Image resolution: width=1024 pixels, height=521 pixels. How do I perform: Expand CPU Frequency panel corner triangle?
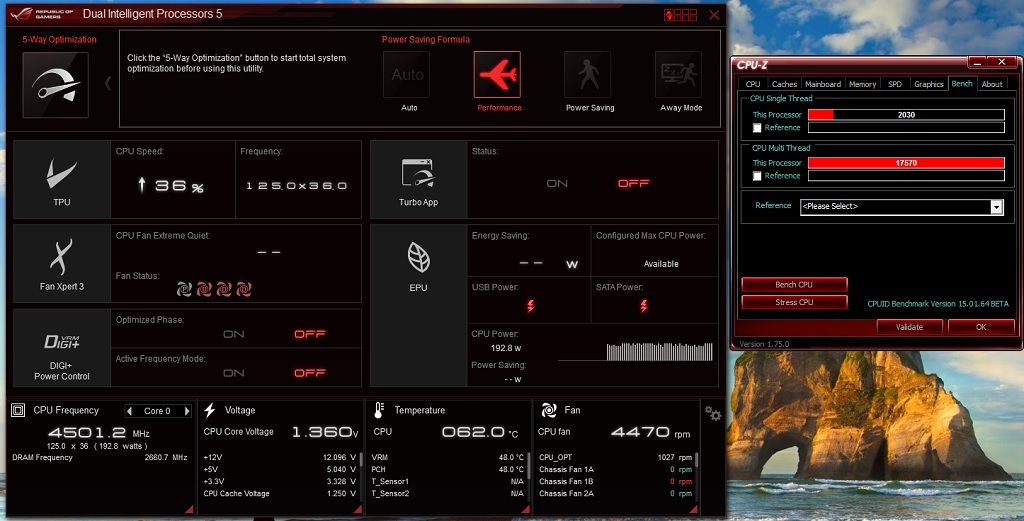point(189,509)
